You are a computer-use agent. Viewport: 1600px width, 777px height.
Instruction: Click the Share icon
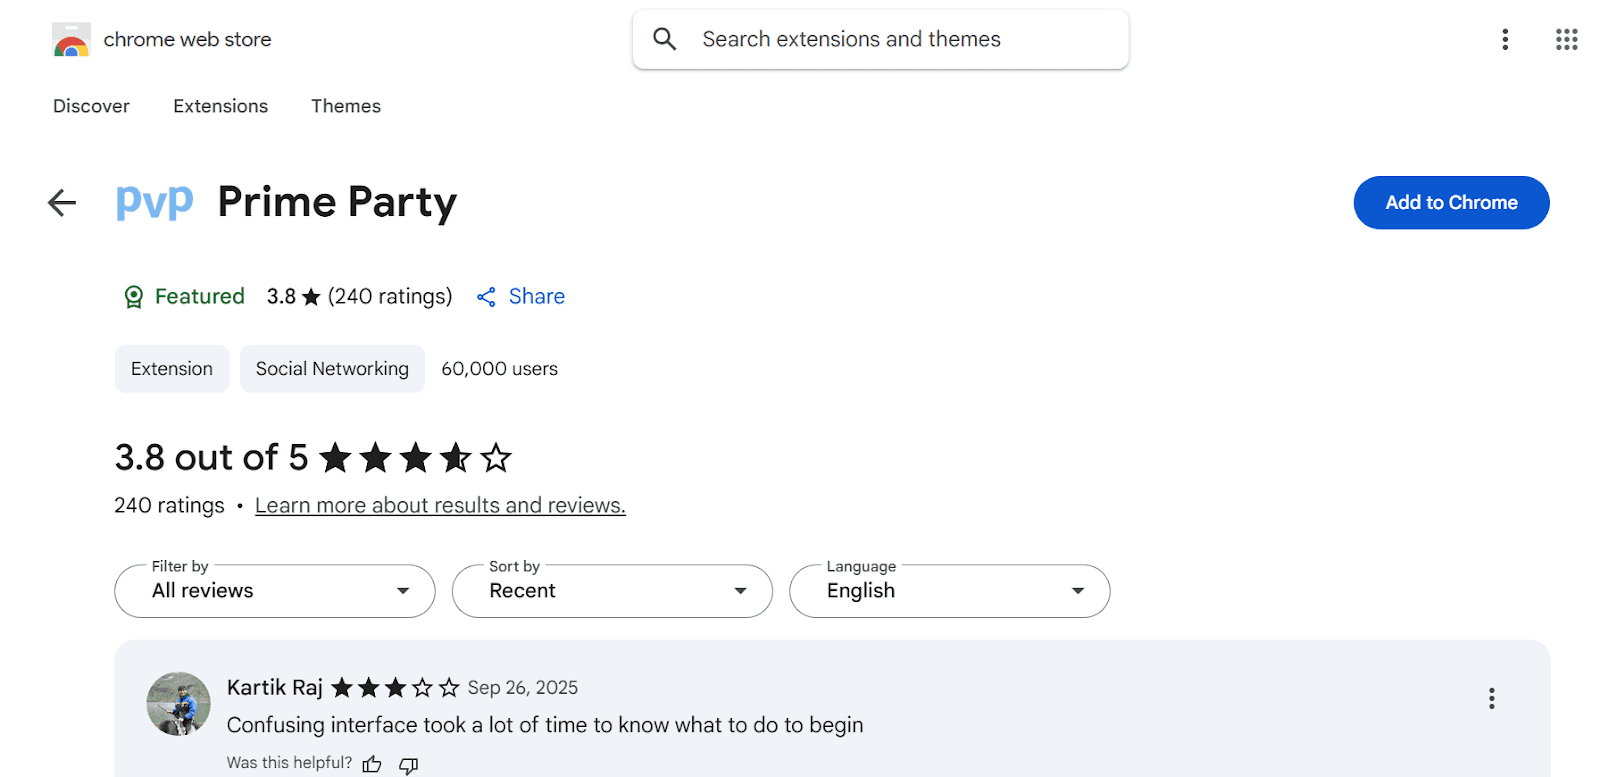tap(486, 297)
